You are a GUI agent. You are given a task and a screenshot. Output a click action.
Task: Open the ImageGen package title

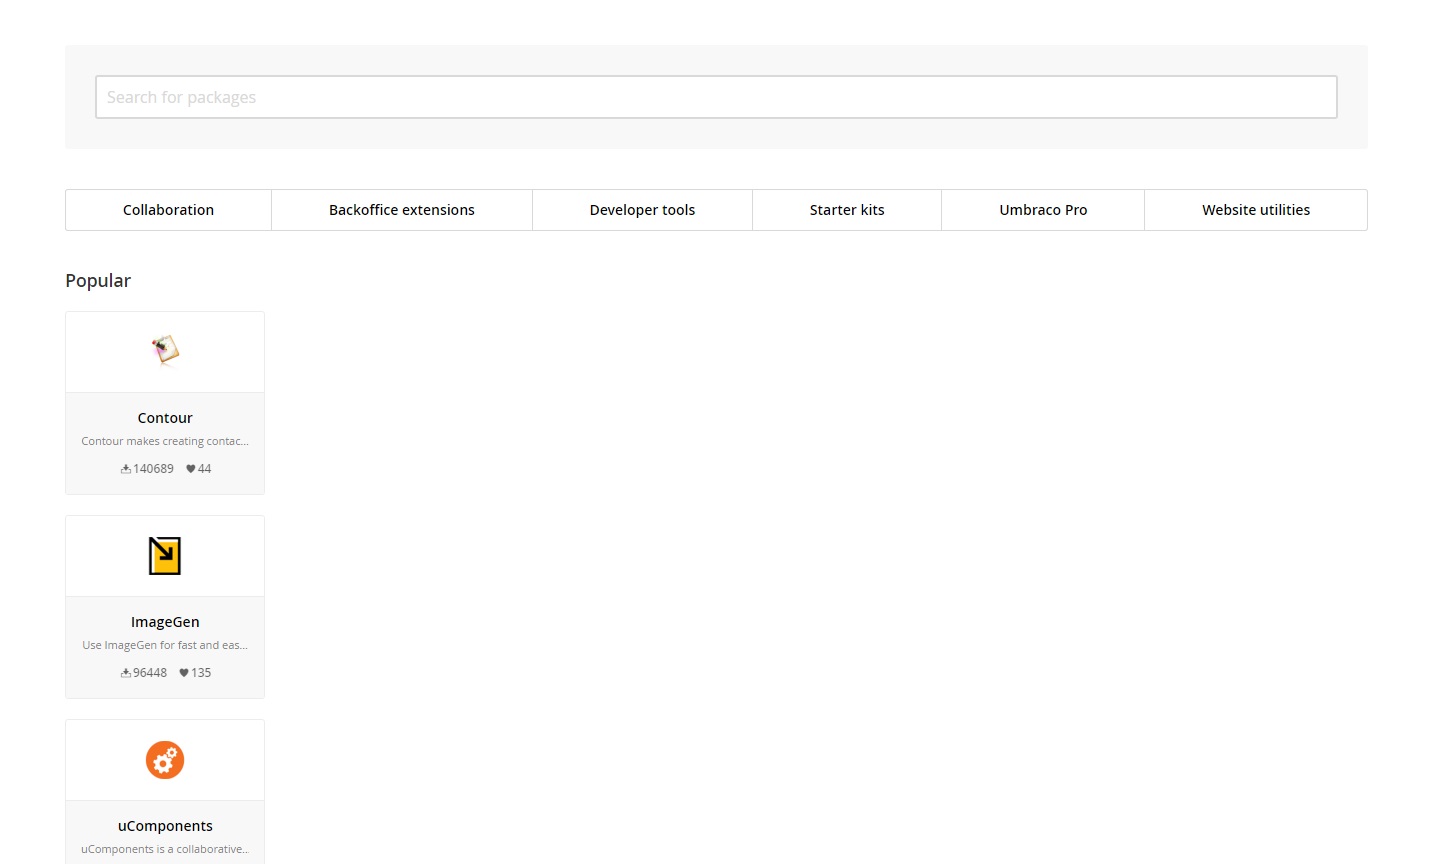tap(165, 622)
